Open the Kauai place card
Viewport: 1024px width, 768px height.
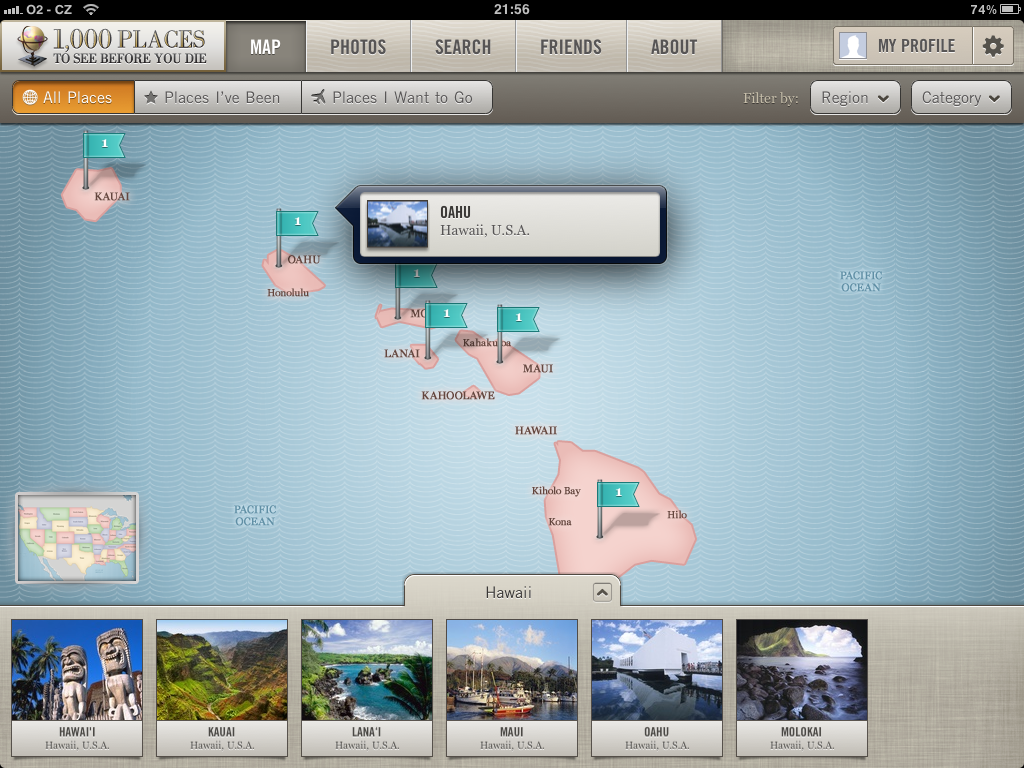[222, 688]
